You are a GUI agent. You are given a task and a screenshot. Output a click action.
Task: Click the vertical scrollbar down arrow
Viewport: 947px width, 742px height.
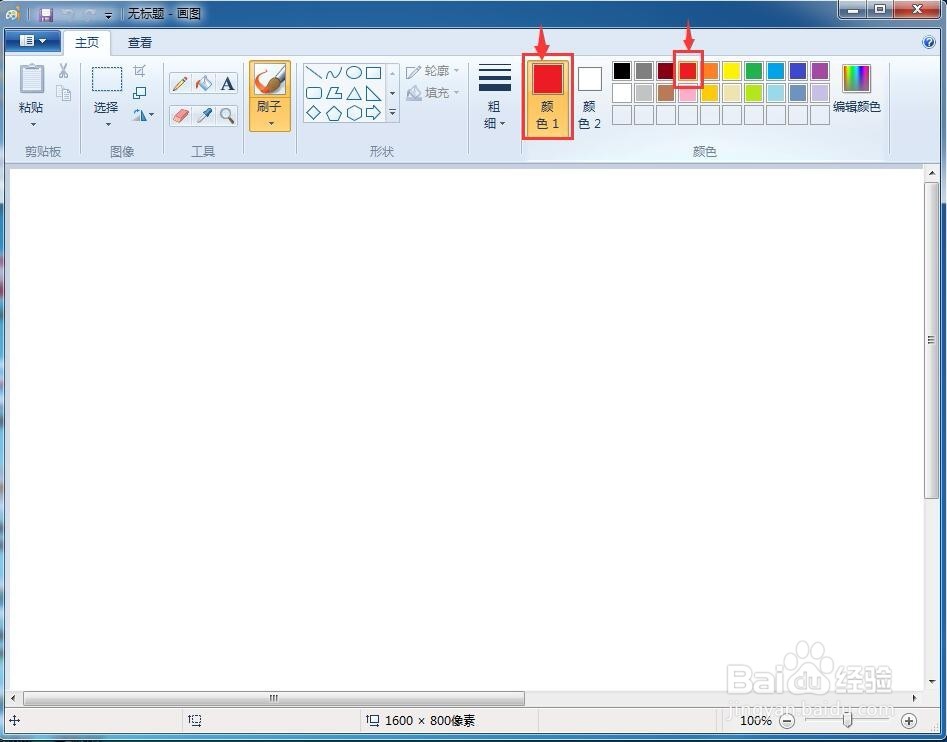tap(931, 681)
